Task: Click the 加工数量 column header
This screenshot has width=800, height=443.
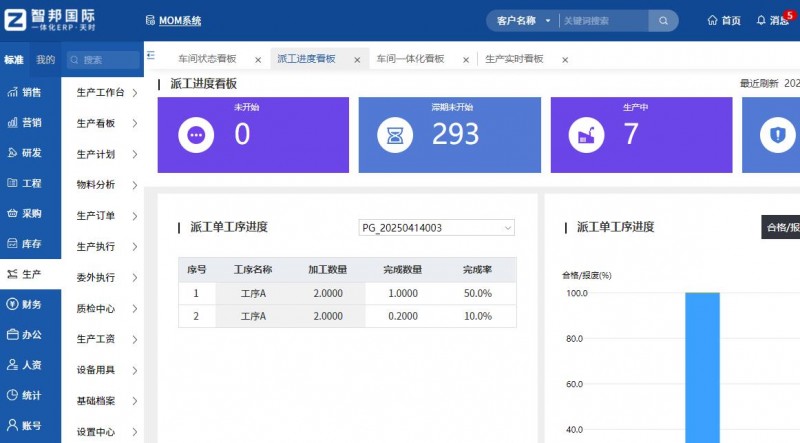Action: pos(328,269)
